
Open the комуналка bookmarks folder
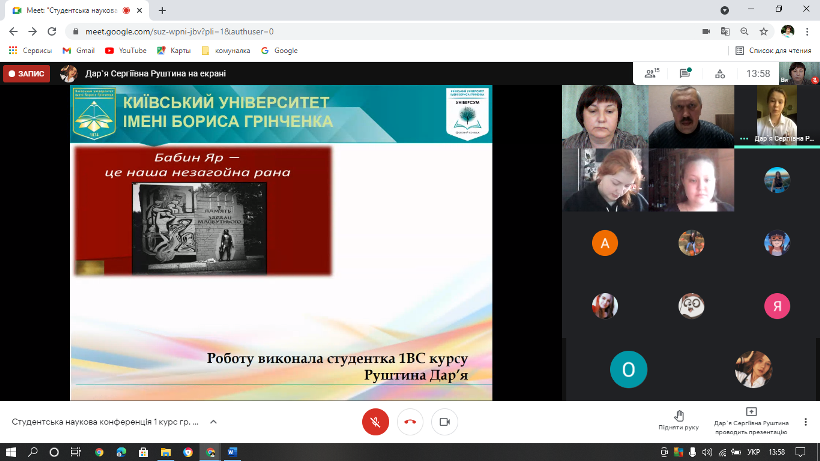(x=226, y=51)
